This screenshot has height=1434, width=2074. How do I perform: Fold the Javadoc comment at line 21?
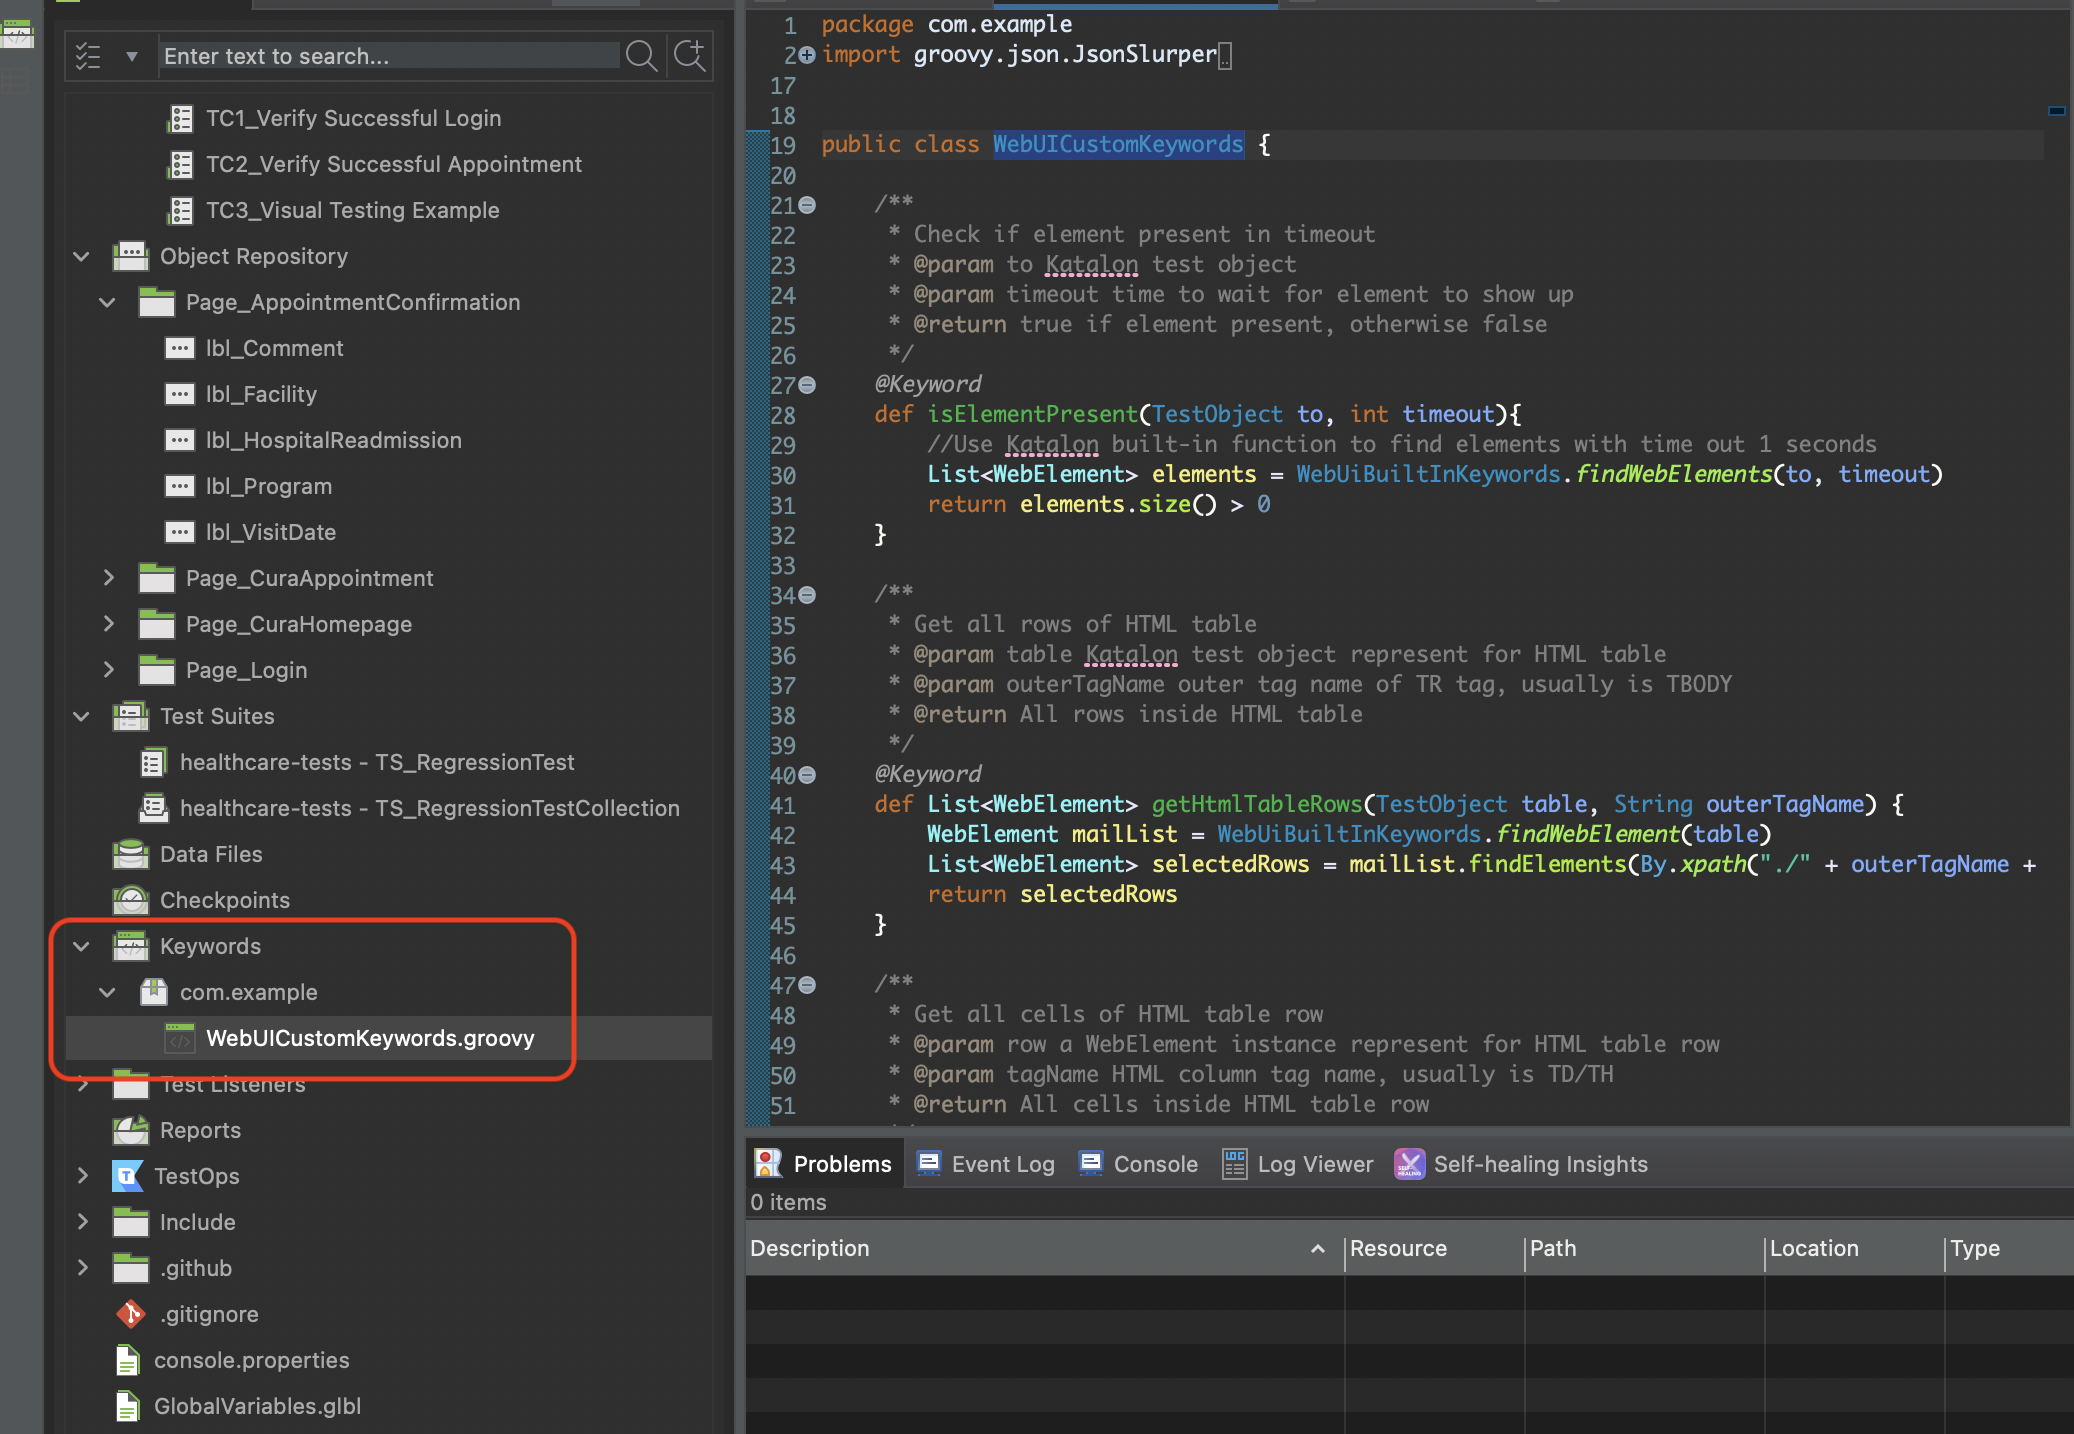808,205
